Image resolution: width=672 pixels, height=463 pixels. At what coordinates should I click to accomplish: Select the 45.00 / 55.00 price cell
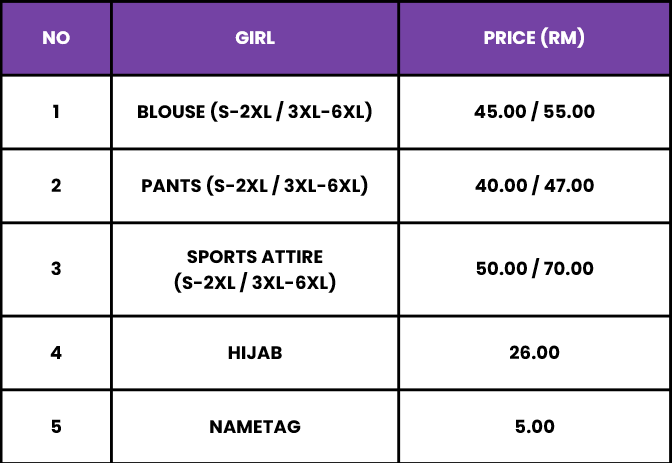coord(534,112)
